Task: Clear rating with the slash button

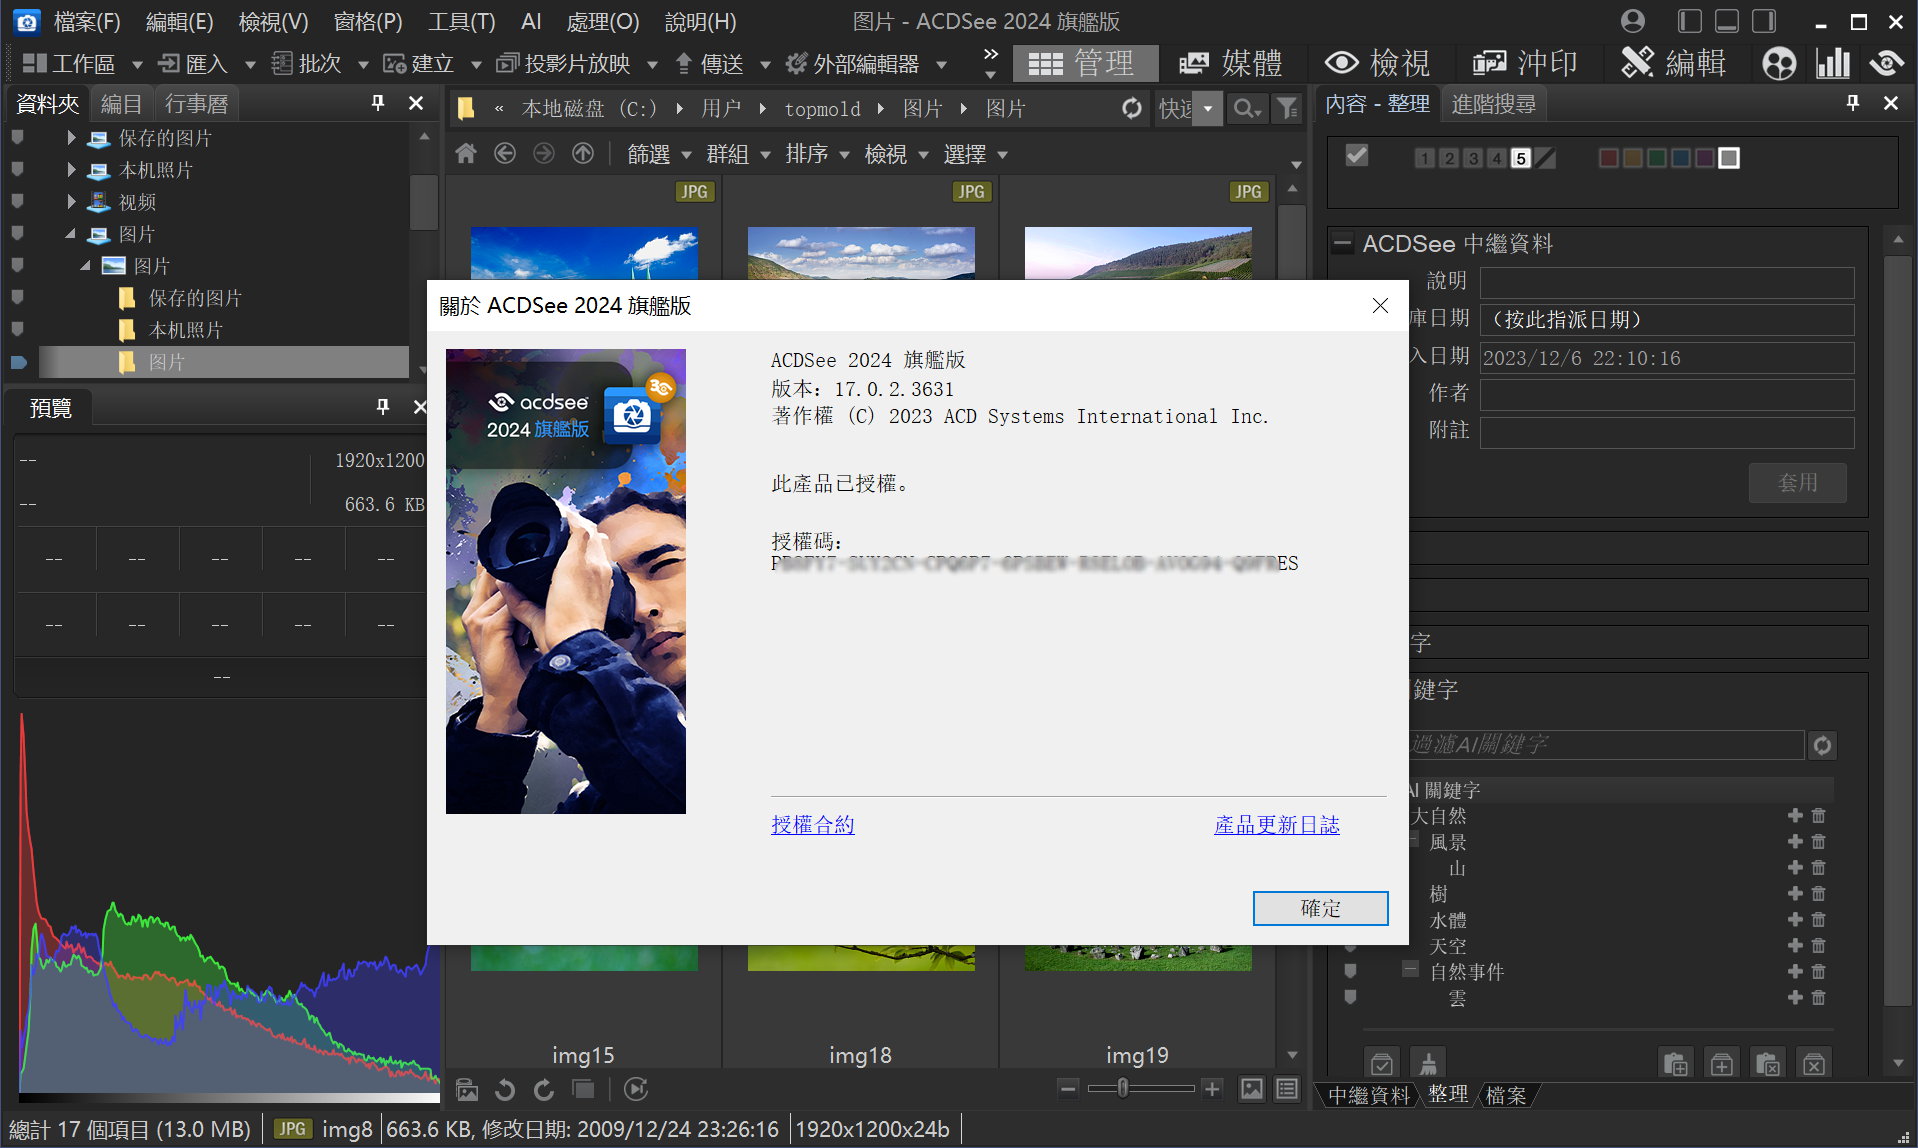Action: (x=1546, y=158)
